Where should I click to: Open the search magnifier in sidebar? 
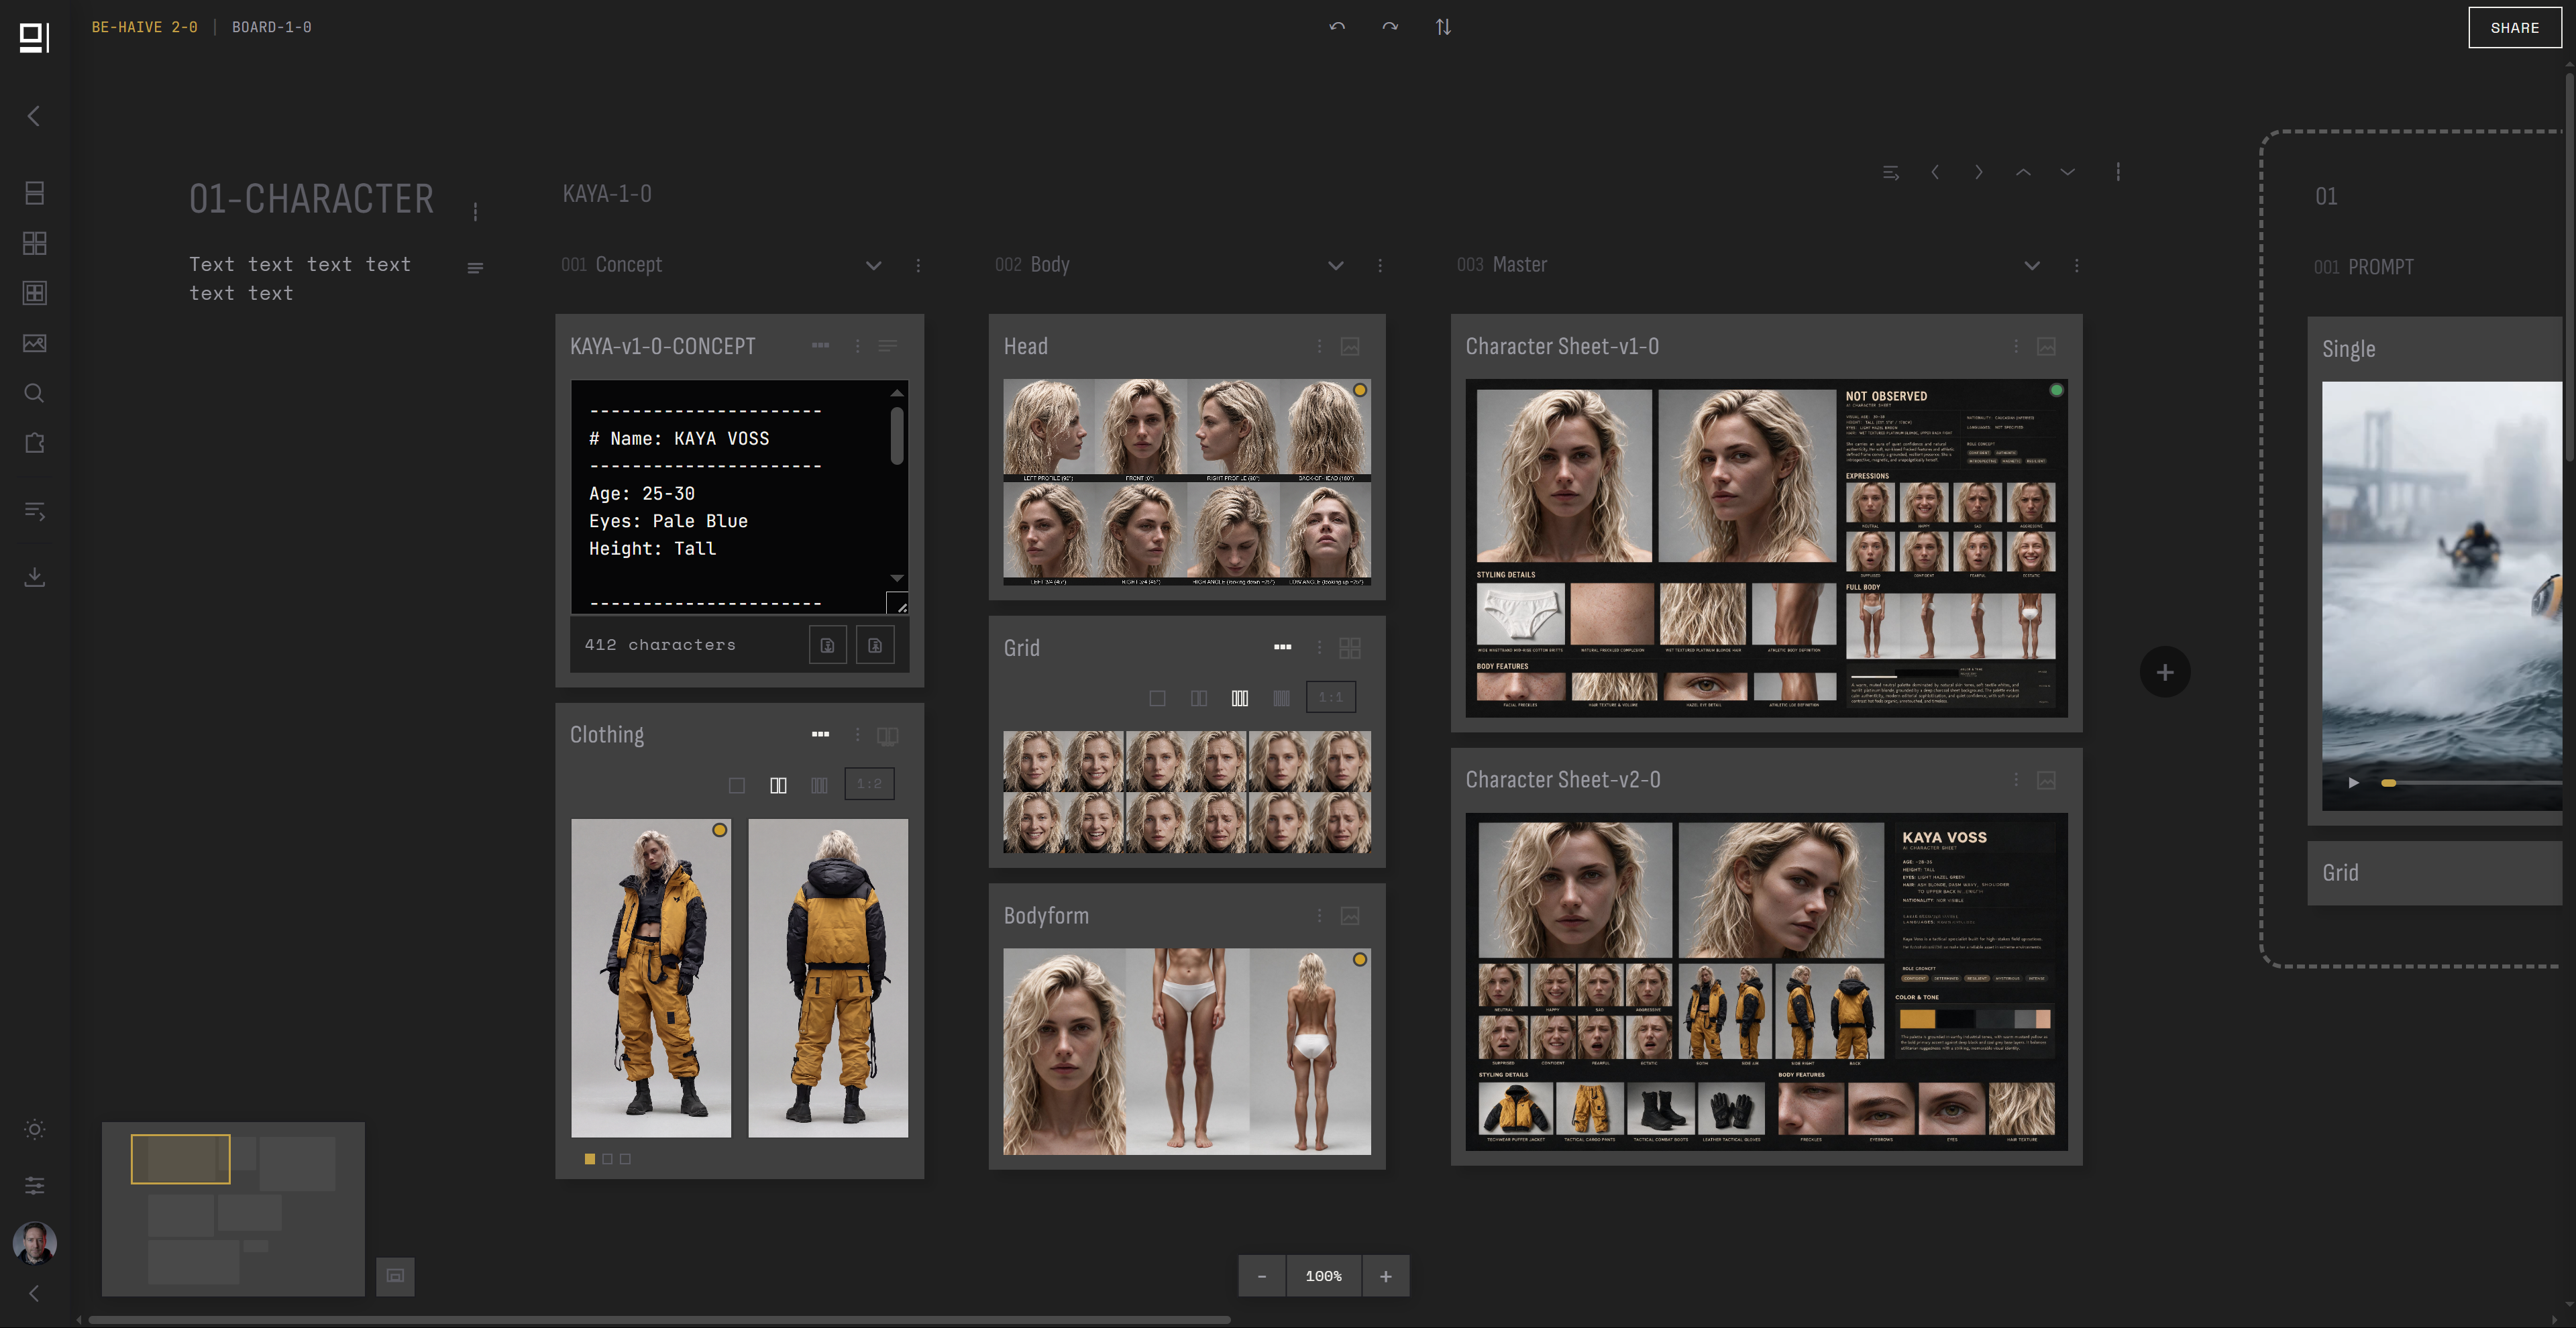coord(34,393)
